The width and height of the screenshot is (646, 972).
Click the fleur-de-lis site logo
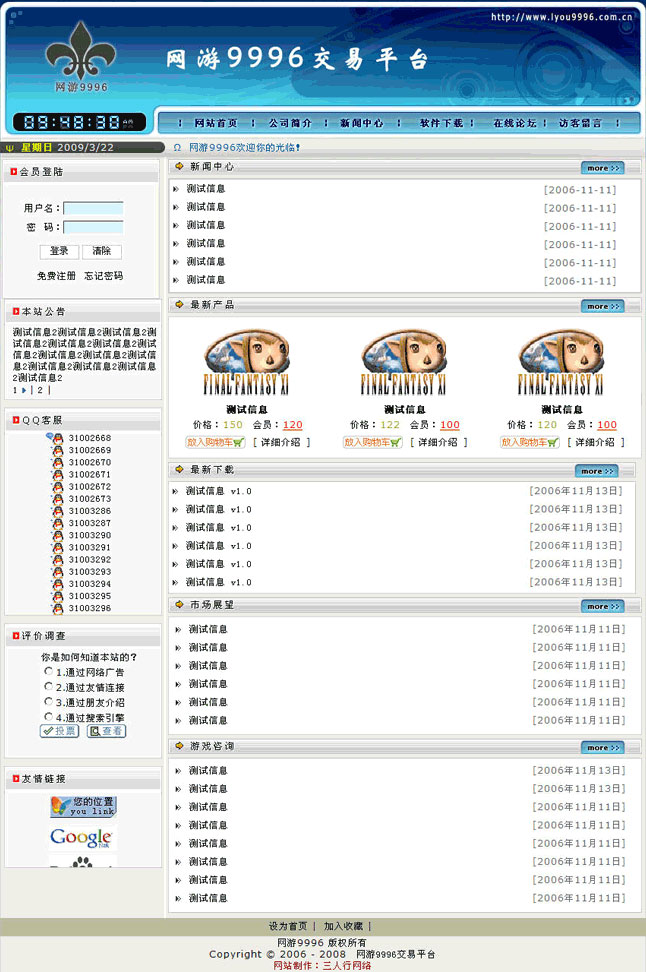81,57
